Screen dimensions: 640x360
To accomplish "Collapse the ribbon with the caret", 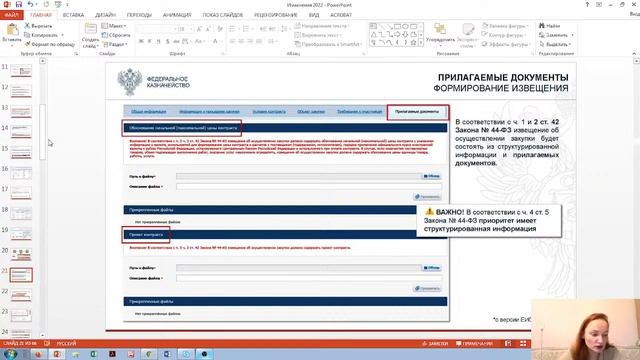I will point(634,53).
